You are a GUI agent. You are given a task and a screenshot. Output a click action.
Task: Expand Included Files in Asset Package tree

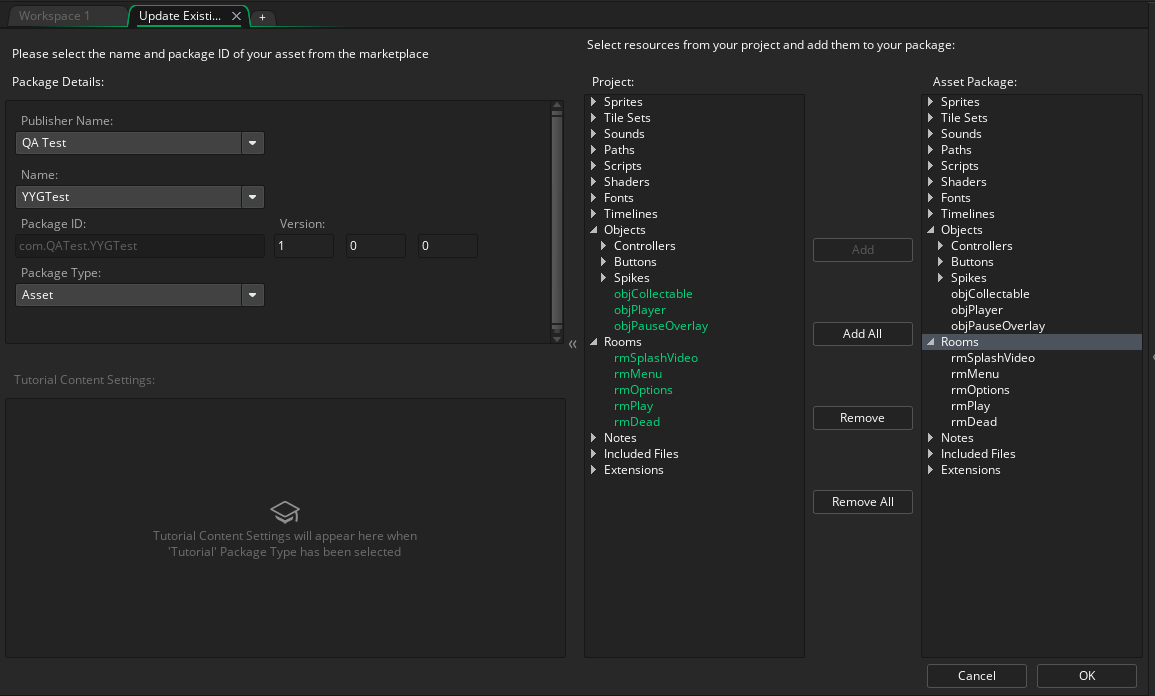coord(930,454)
